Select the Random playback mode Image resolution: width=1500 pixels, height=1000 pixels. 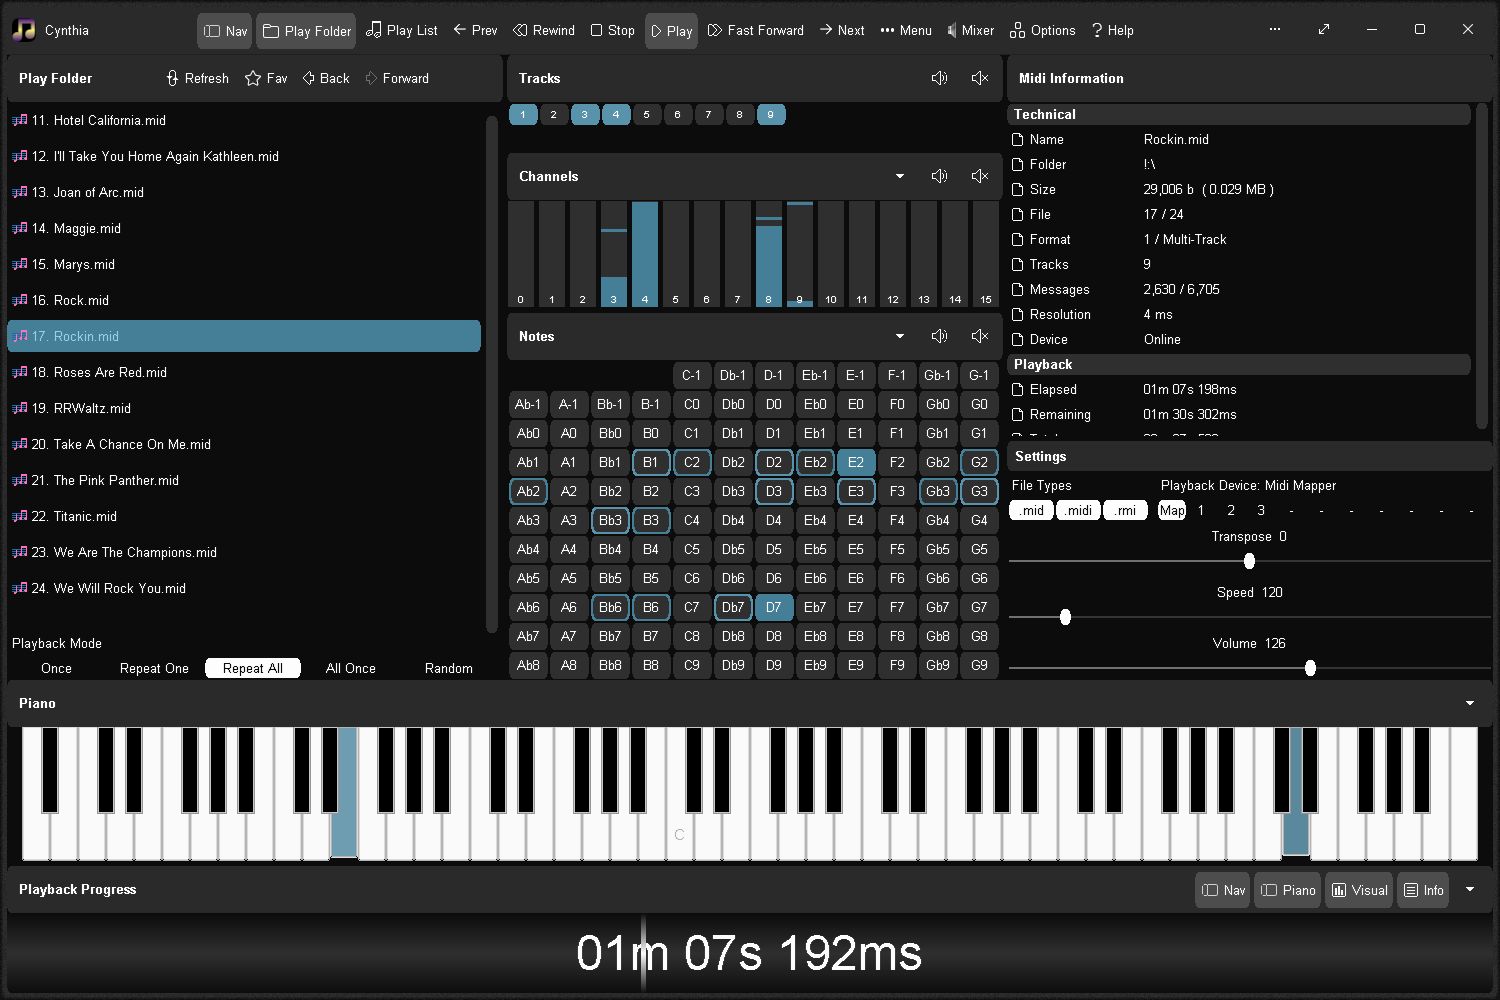[448, 668]
